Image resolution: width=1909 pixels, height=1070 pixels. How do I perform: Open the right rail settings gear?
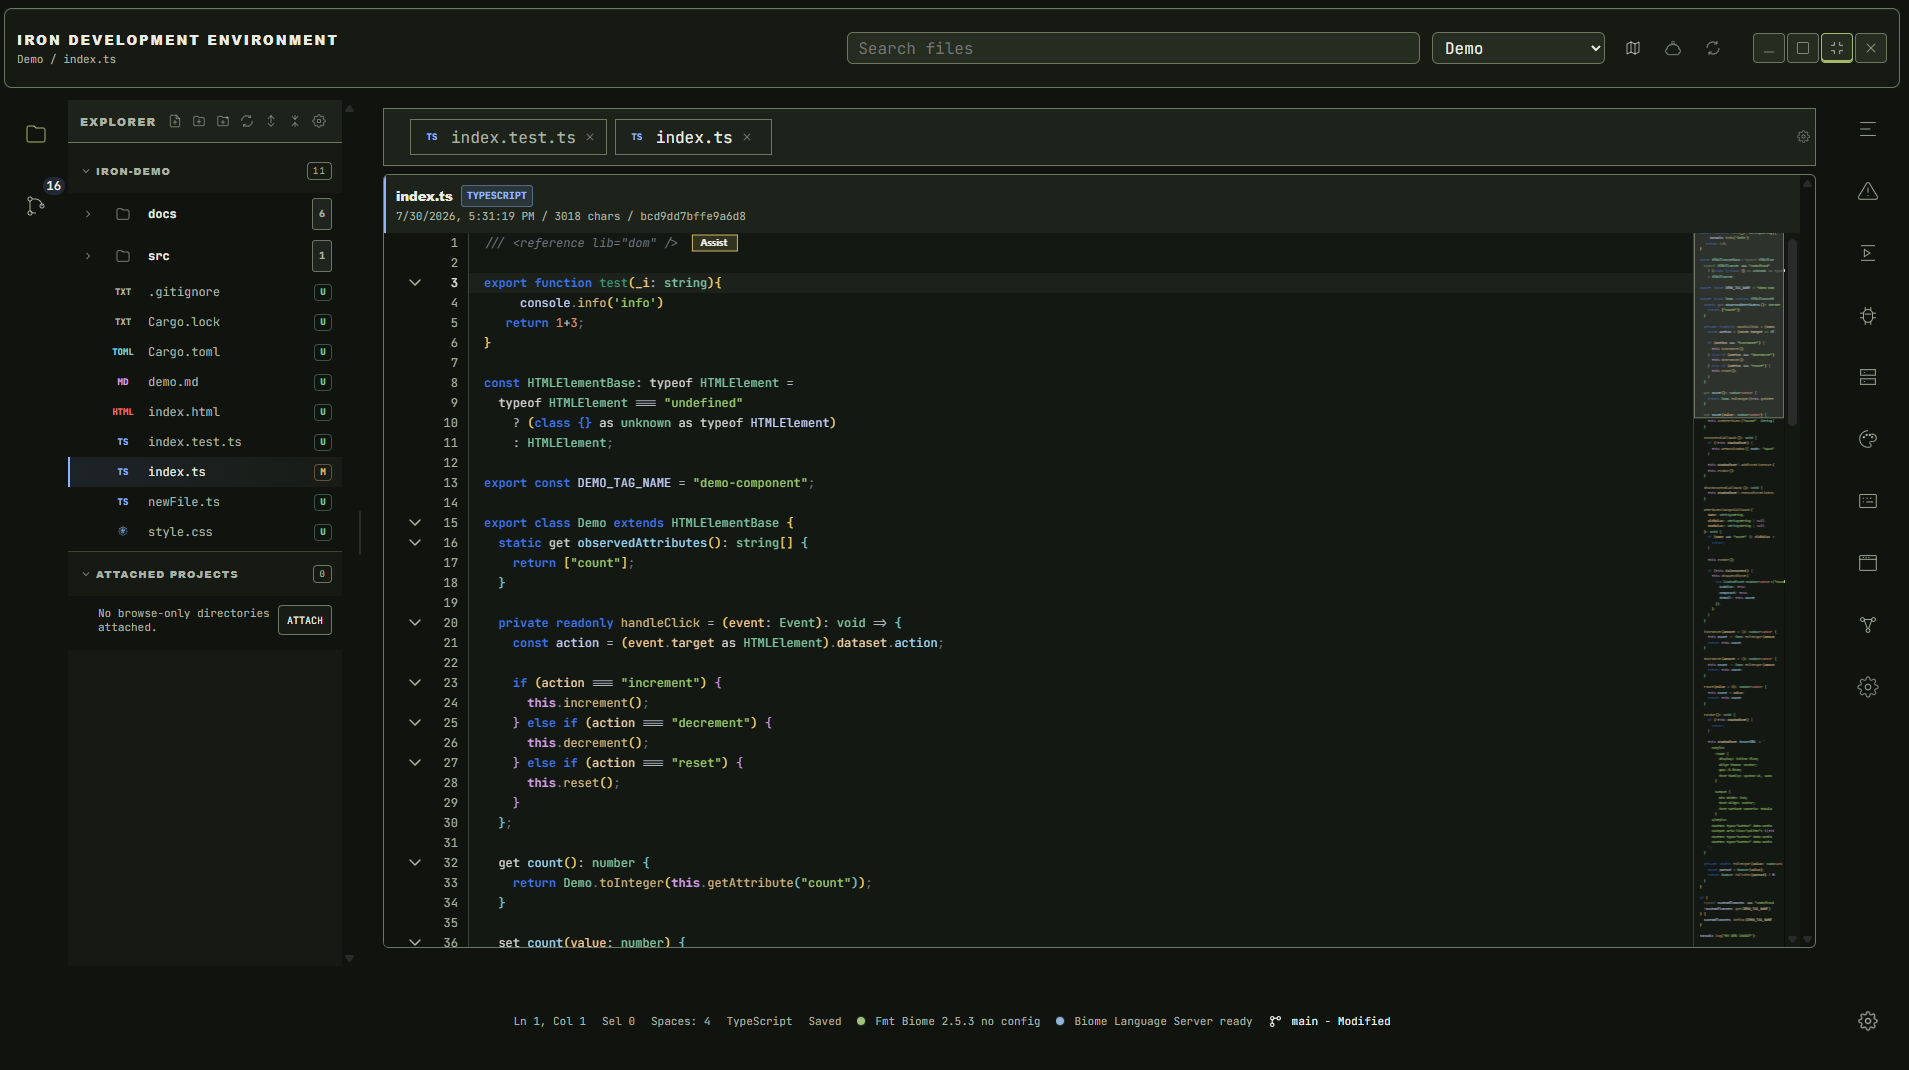[1868, 687]
